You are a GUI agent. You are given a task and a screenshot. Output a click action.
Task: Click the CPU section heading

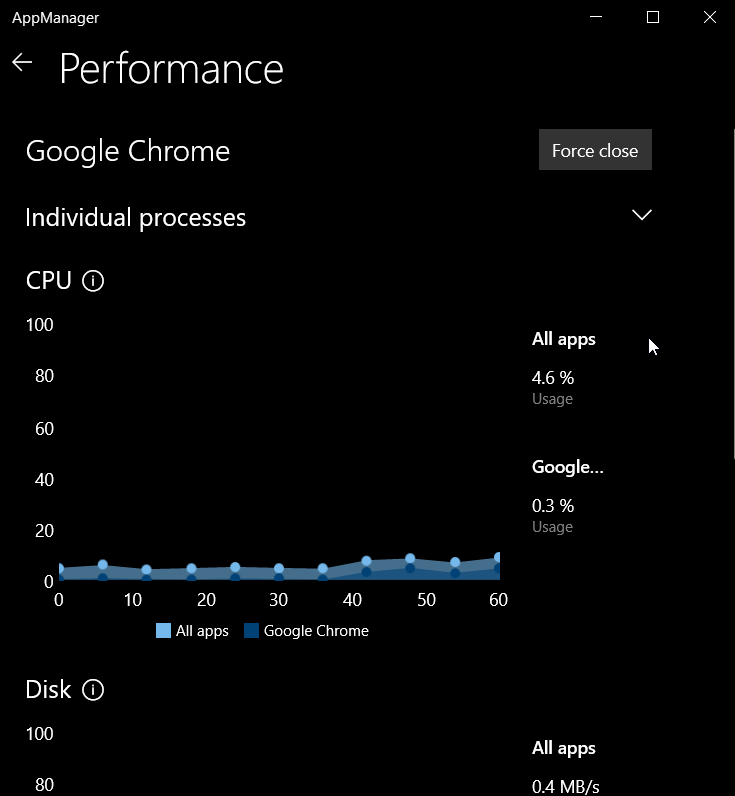tap(49, 281)
